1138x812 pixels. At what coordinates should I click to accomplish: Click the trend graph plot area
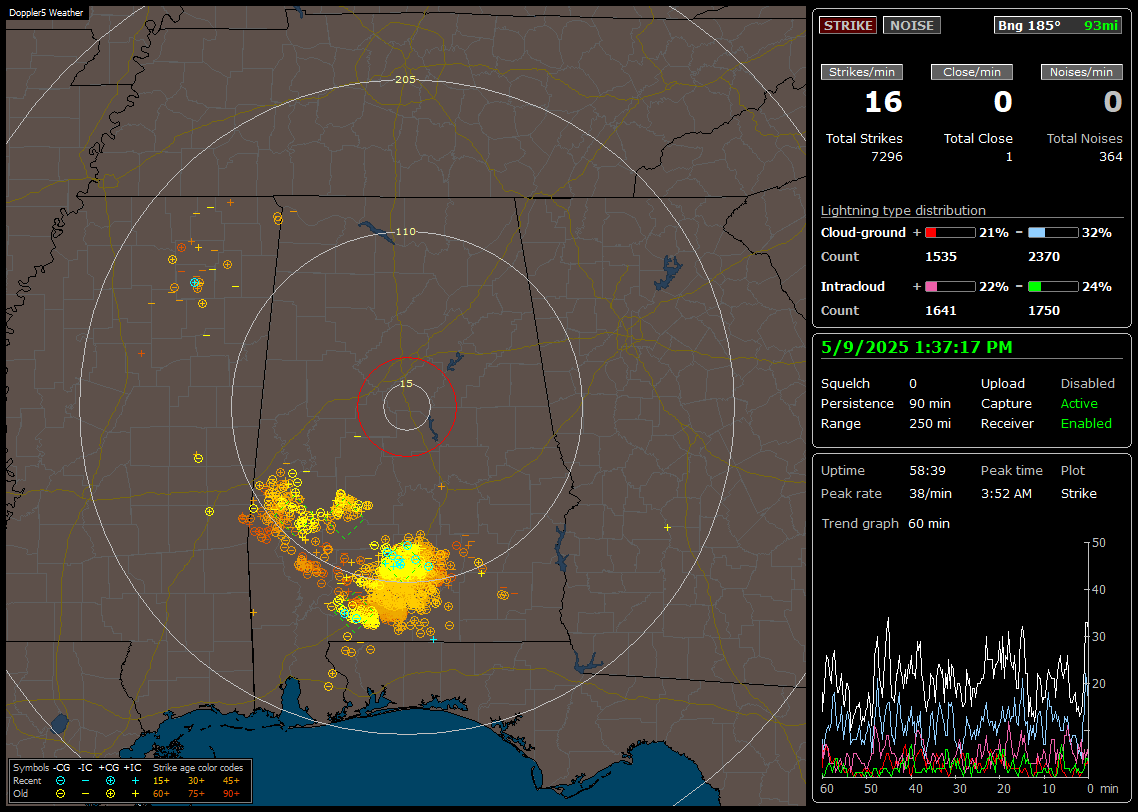pyautogui.click(x=954, y=660)
